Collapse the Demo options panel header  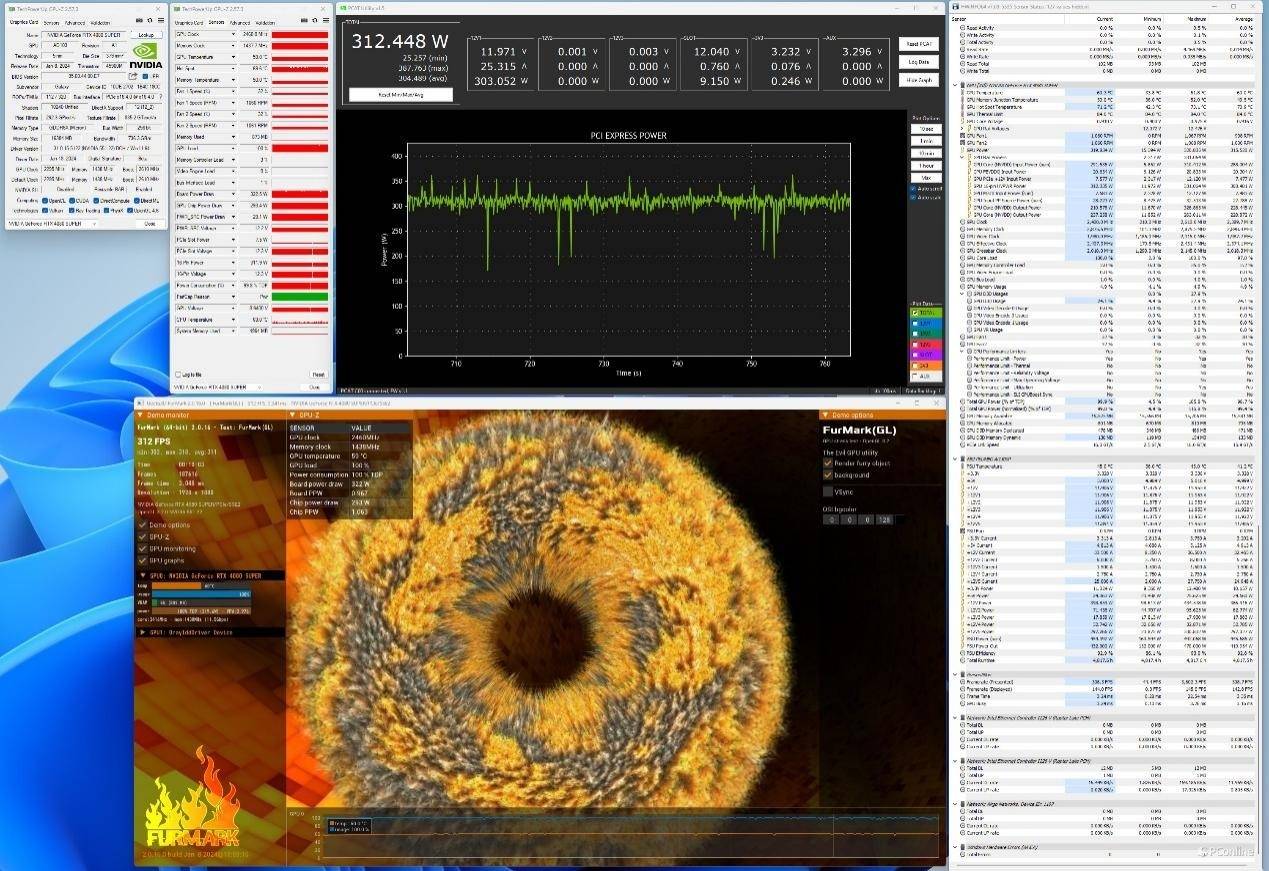[x=826, y=415]
